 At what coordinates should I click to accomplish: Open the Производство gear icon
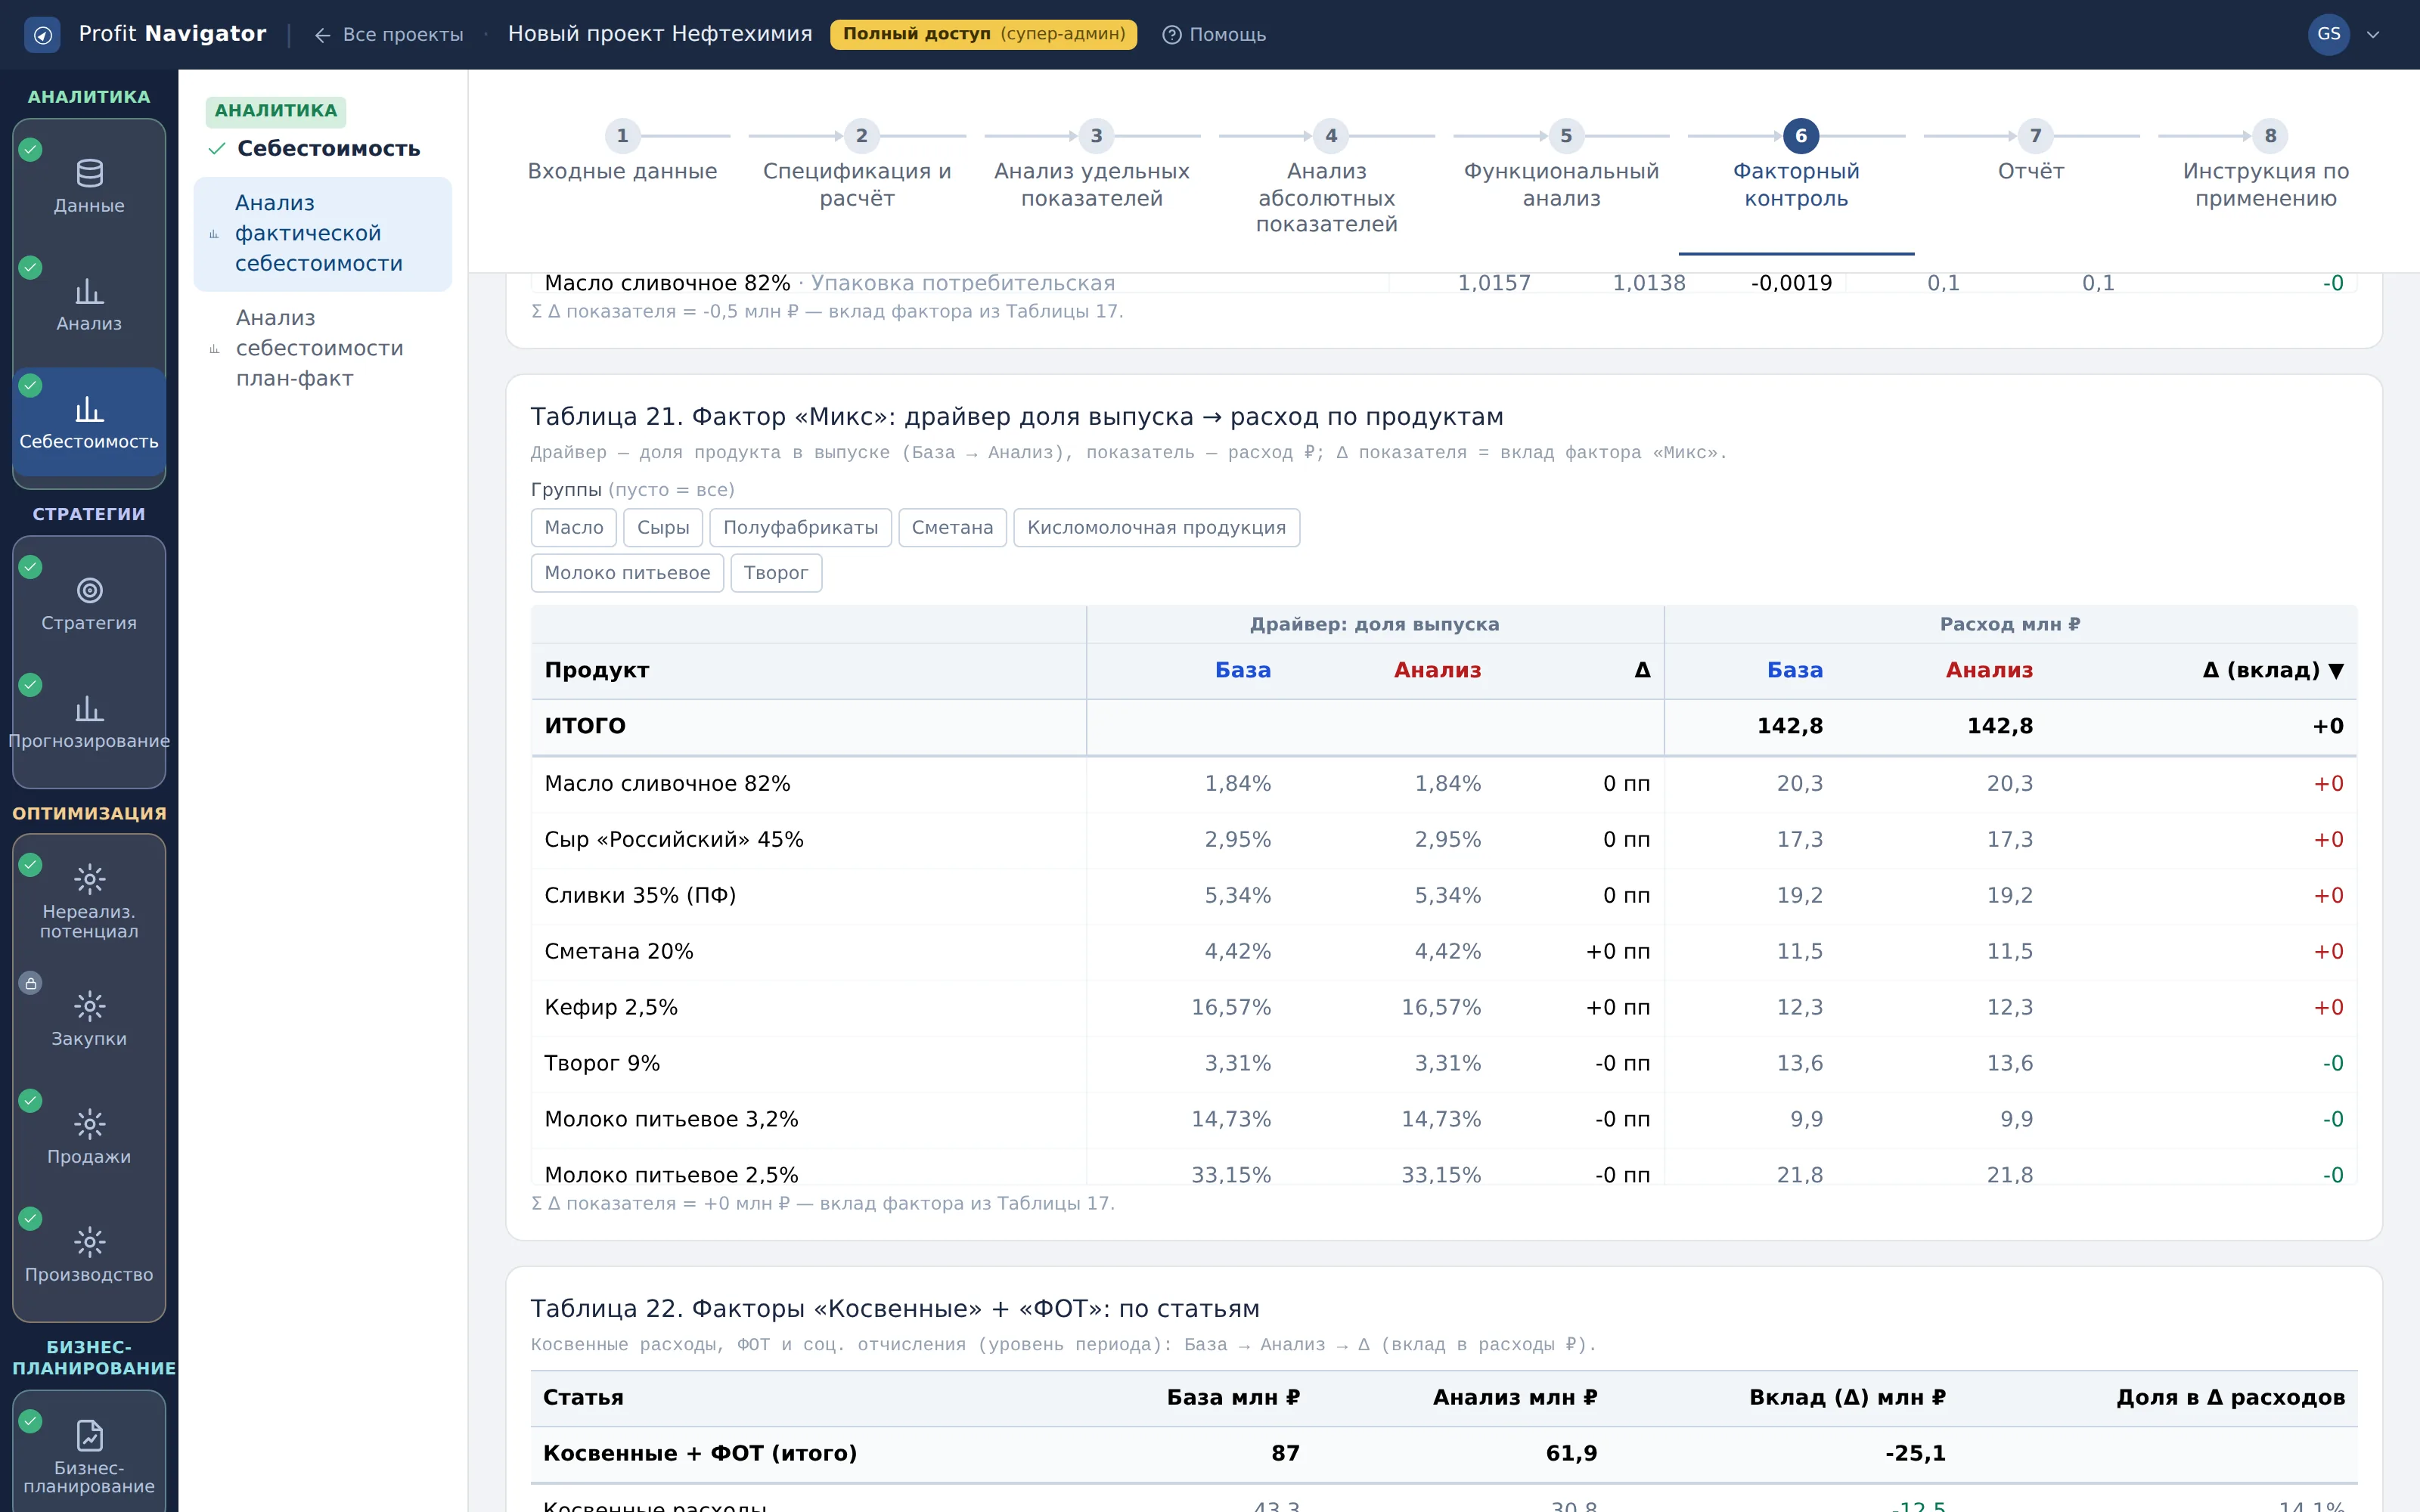[x=89, y=1242]
